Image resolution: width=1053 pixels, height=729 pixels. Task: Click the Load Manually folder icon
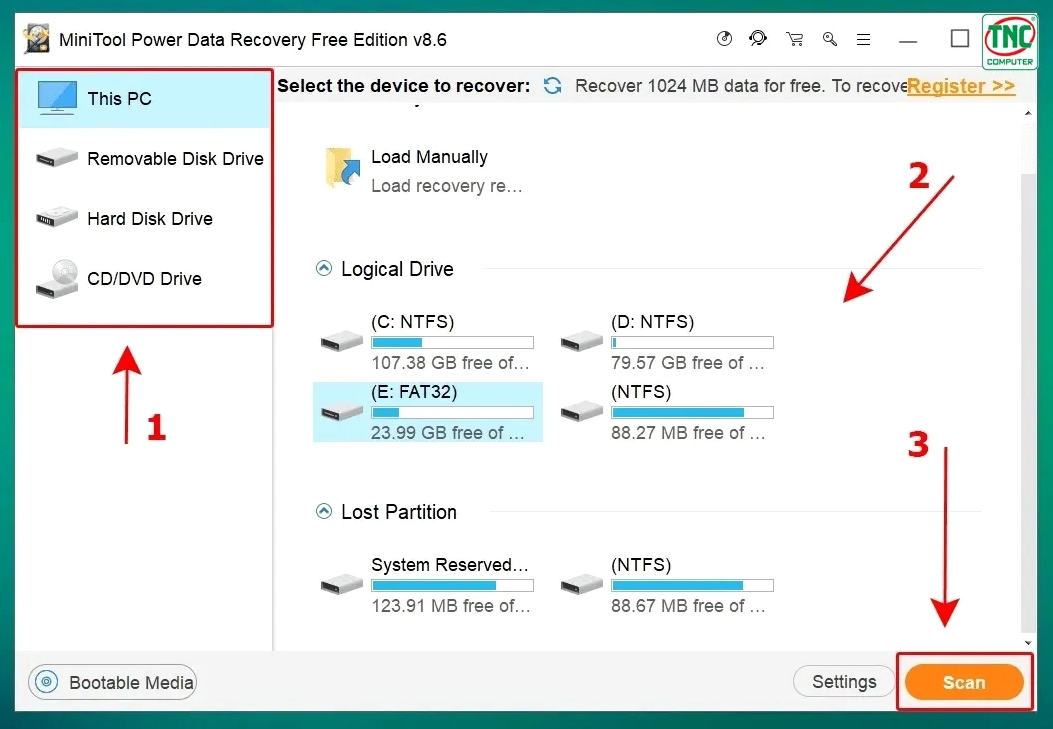[x=342, y=169]
